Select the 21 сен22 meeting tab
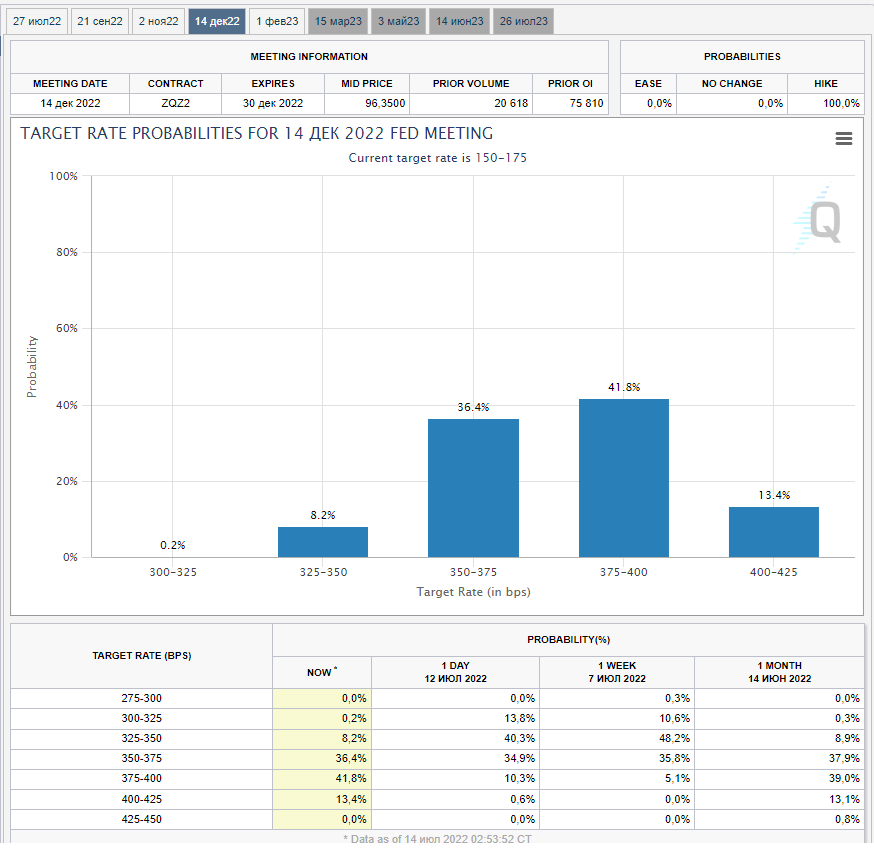 click(x=100, y=21)
